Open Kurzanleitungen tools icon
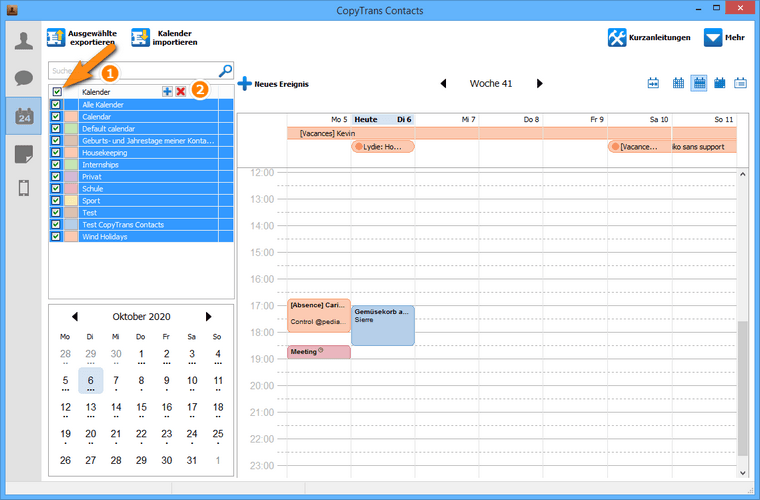 coord(617,38)
